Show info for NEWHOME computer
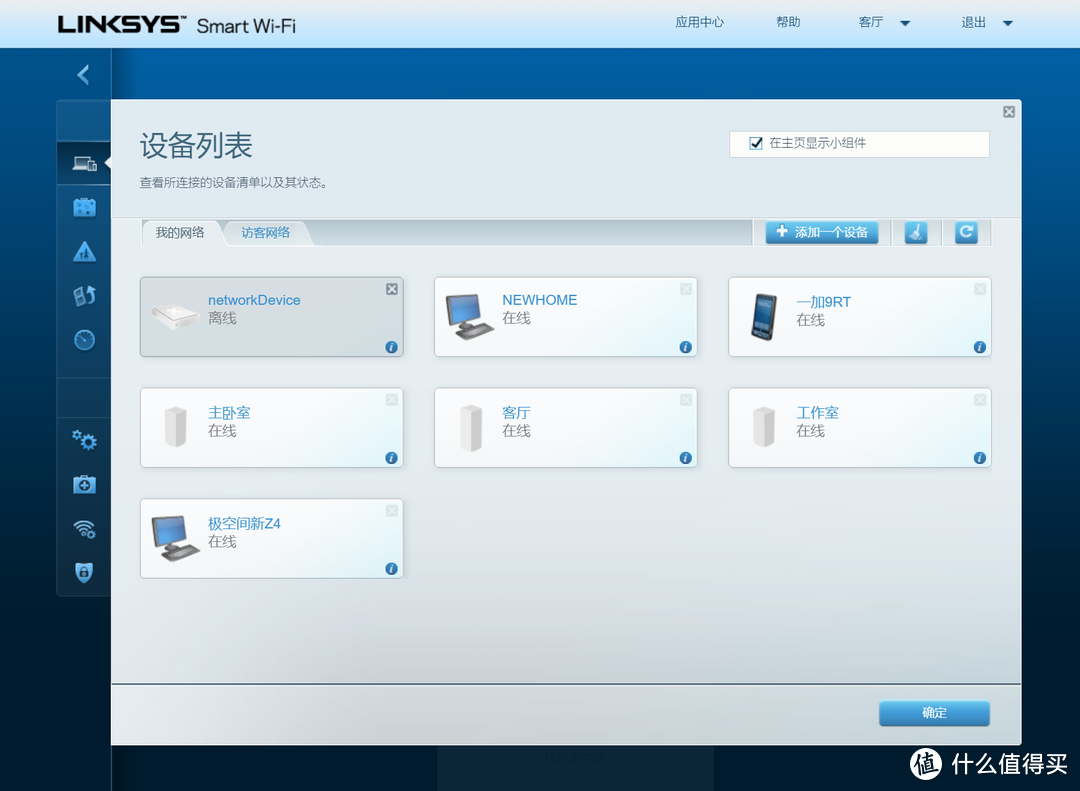Screen dimensions: 1080x791 pyautogui.click(x=685, y=347)
